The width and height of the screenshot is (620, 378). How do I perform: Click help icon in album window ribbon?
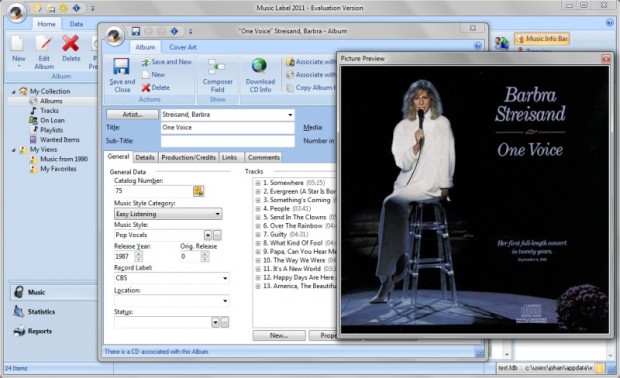(x=478, y=46)
